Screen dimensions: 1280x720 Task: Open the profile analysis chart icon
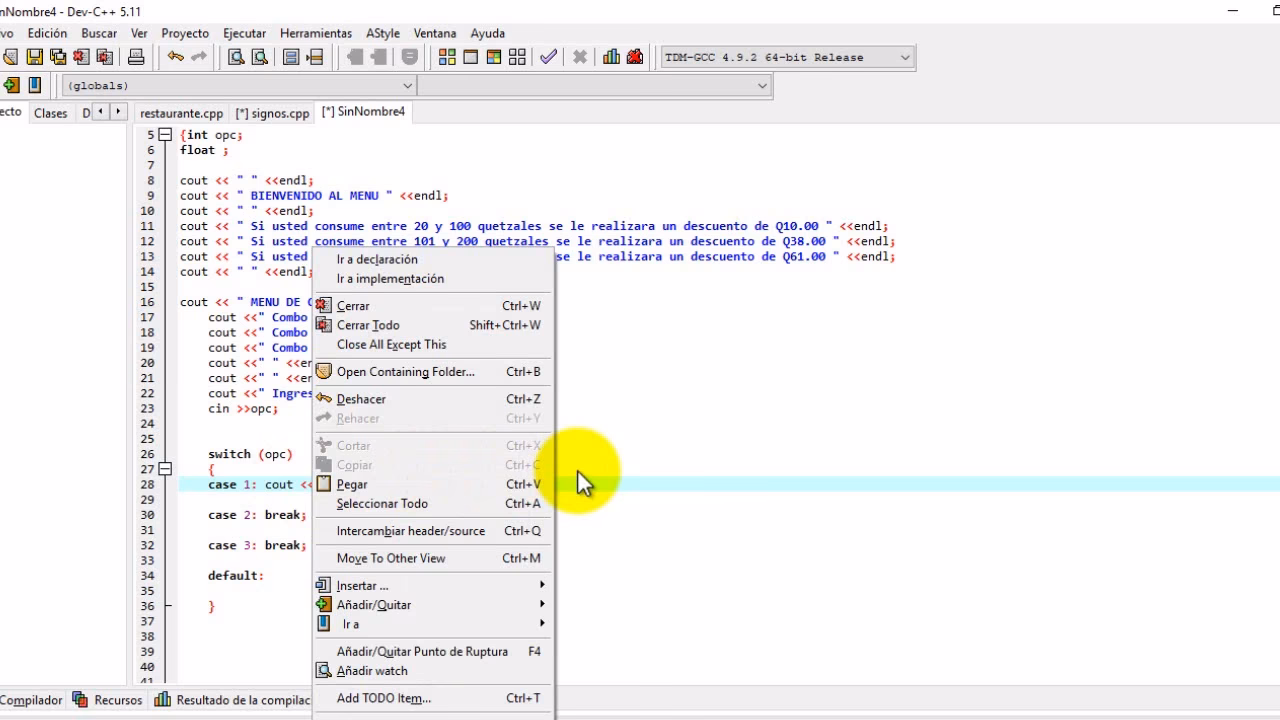tap(611, 57)
